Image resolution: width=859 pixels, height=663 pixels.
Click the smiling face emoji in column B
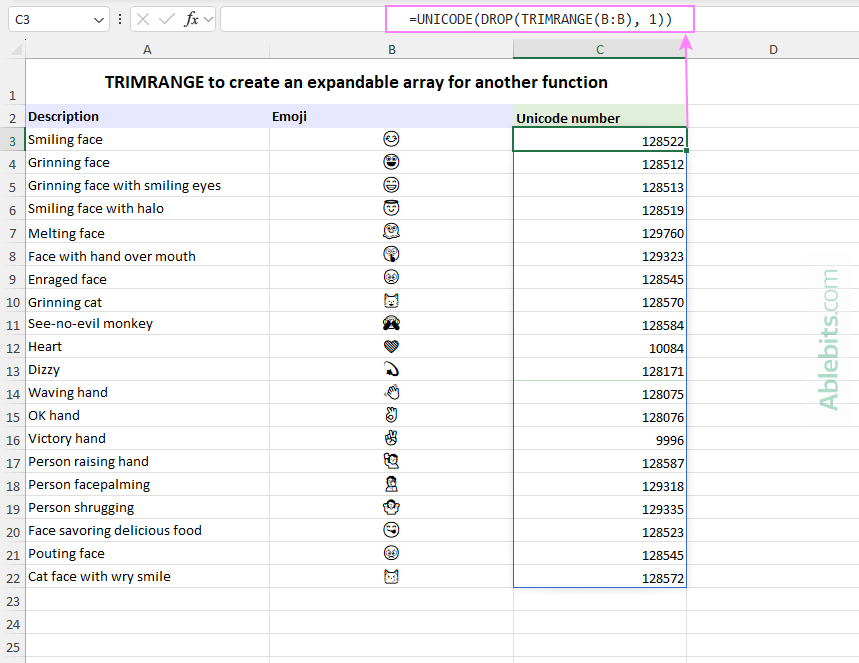(391, 139)
